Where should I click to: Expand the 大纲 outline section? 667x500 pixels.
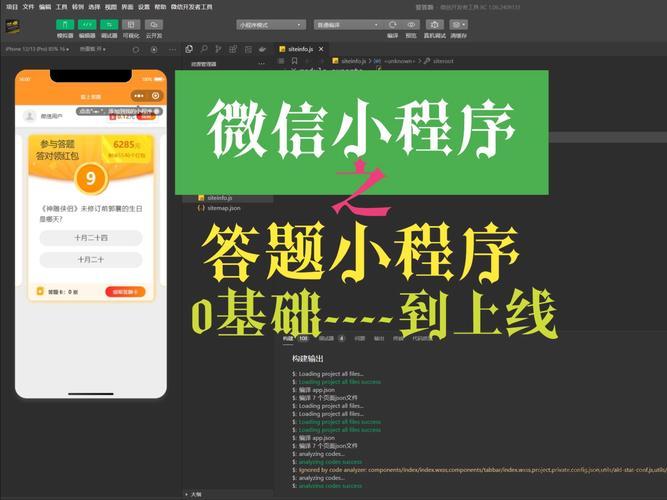click(x=196, y=494)
